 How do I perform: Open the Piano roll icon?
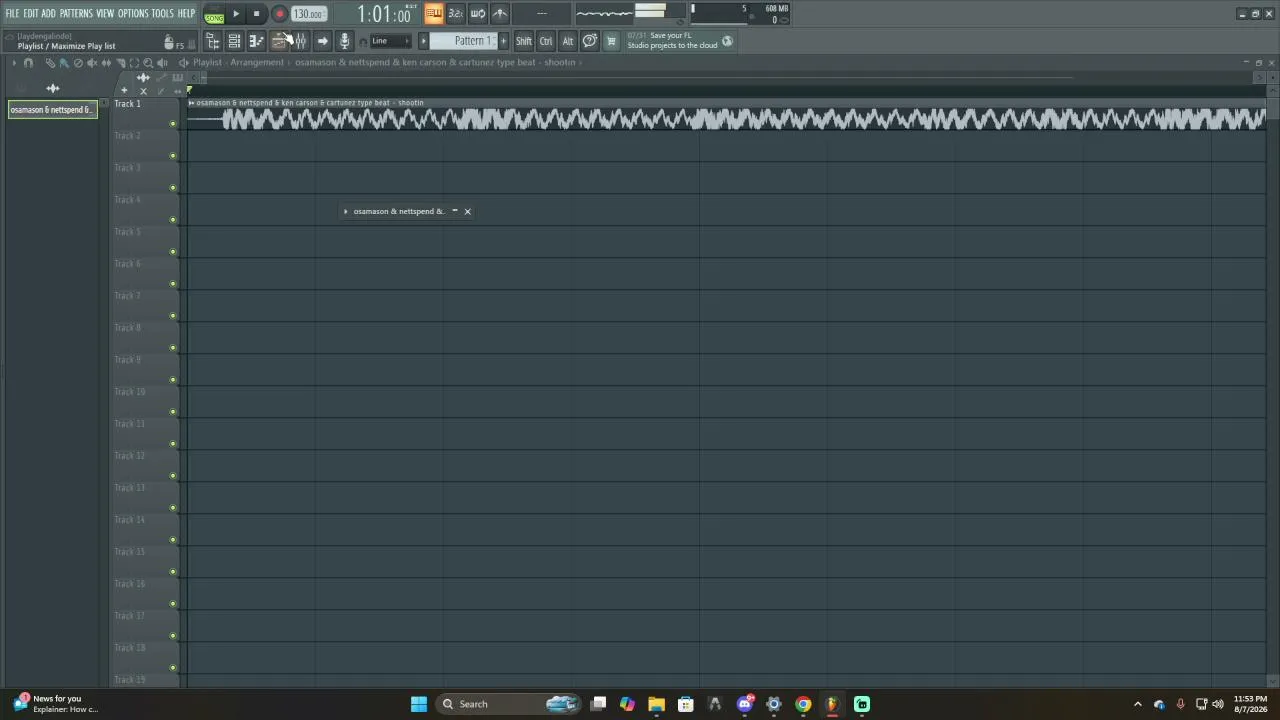tap(256, 41)
